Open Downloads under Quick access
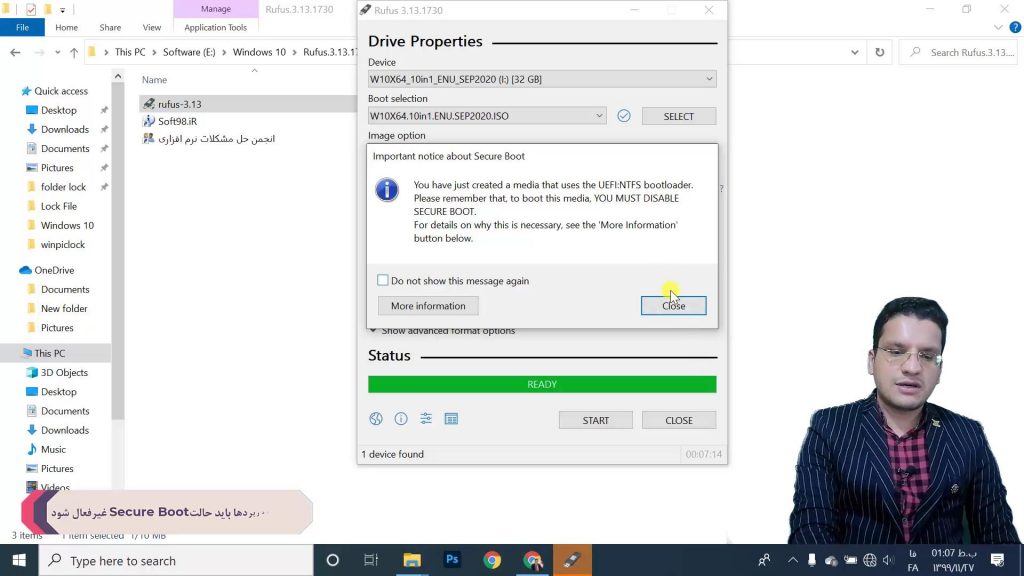Viewport: 1024px width, 576px height. (x=65, y=129)
